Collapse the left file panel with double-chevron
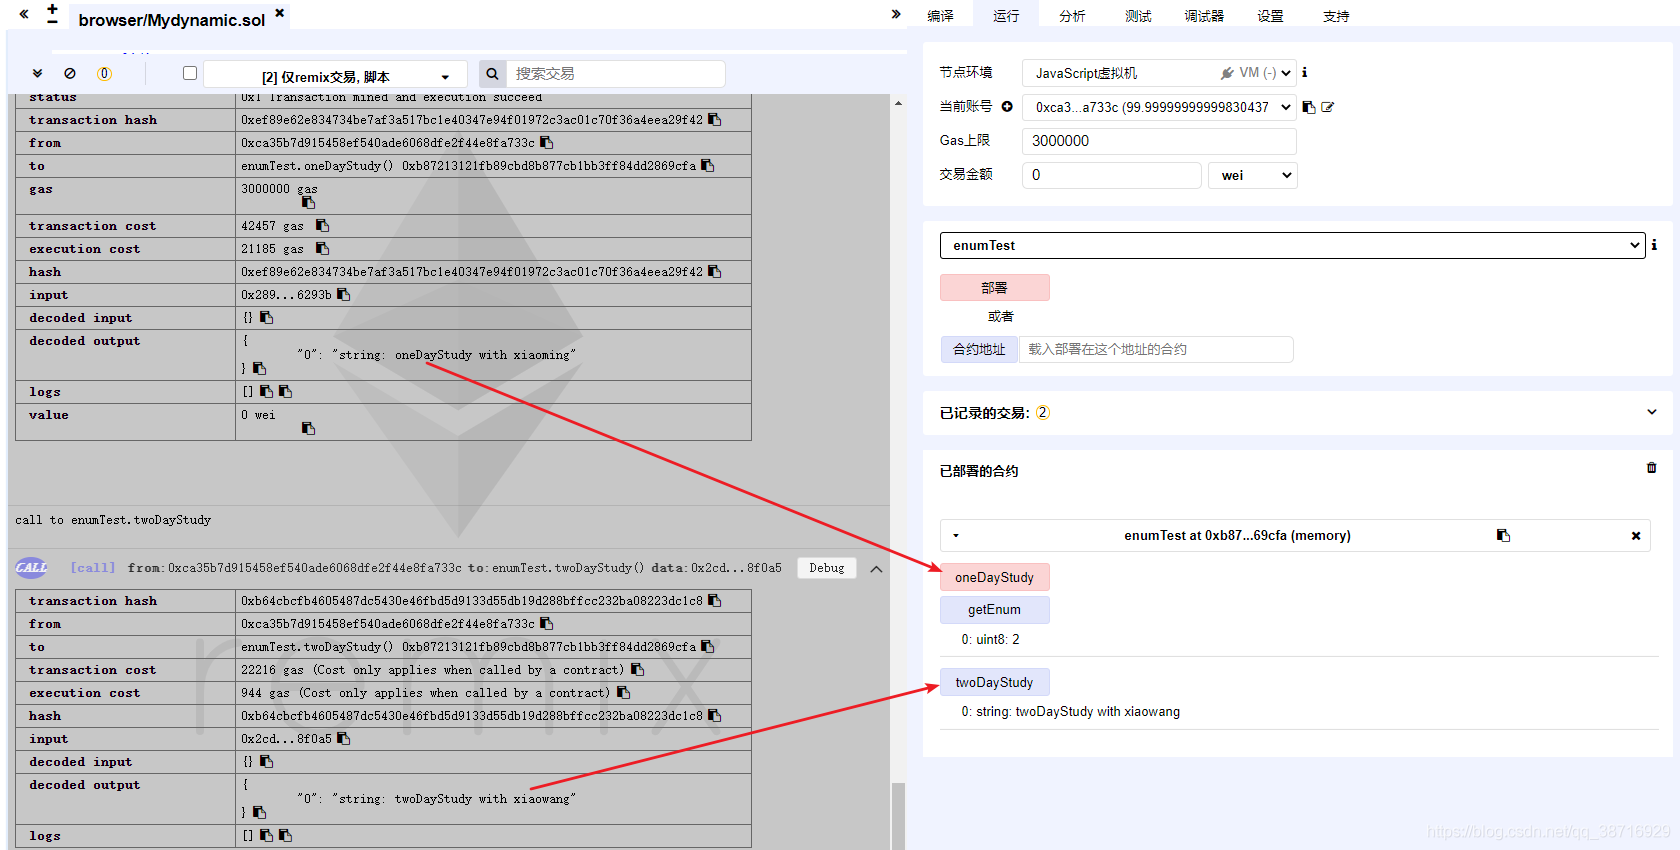This screenshot has width=1680, height=850. tap(24, 14)
